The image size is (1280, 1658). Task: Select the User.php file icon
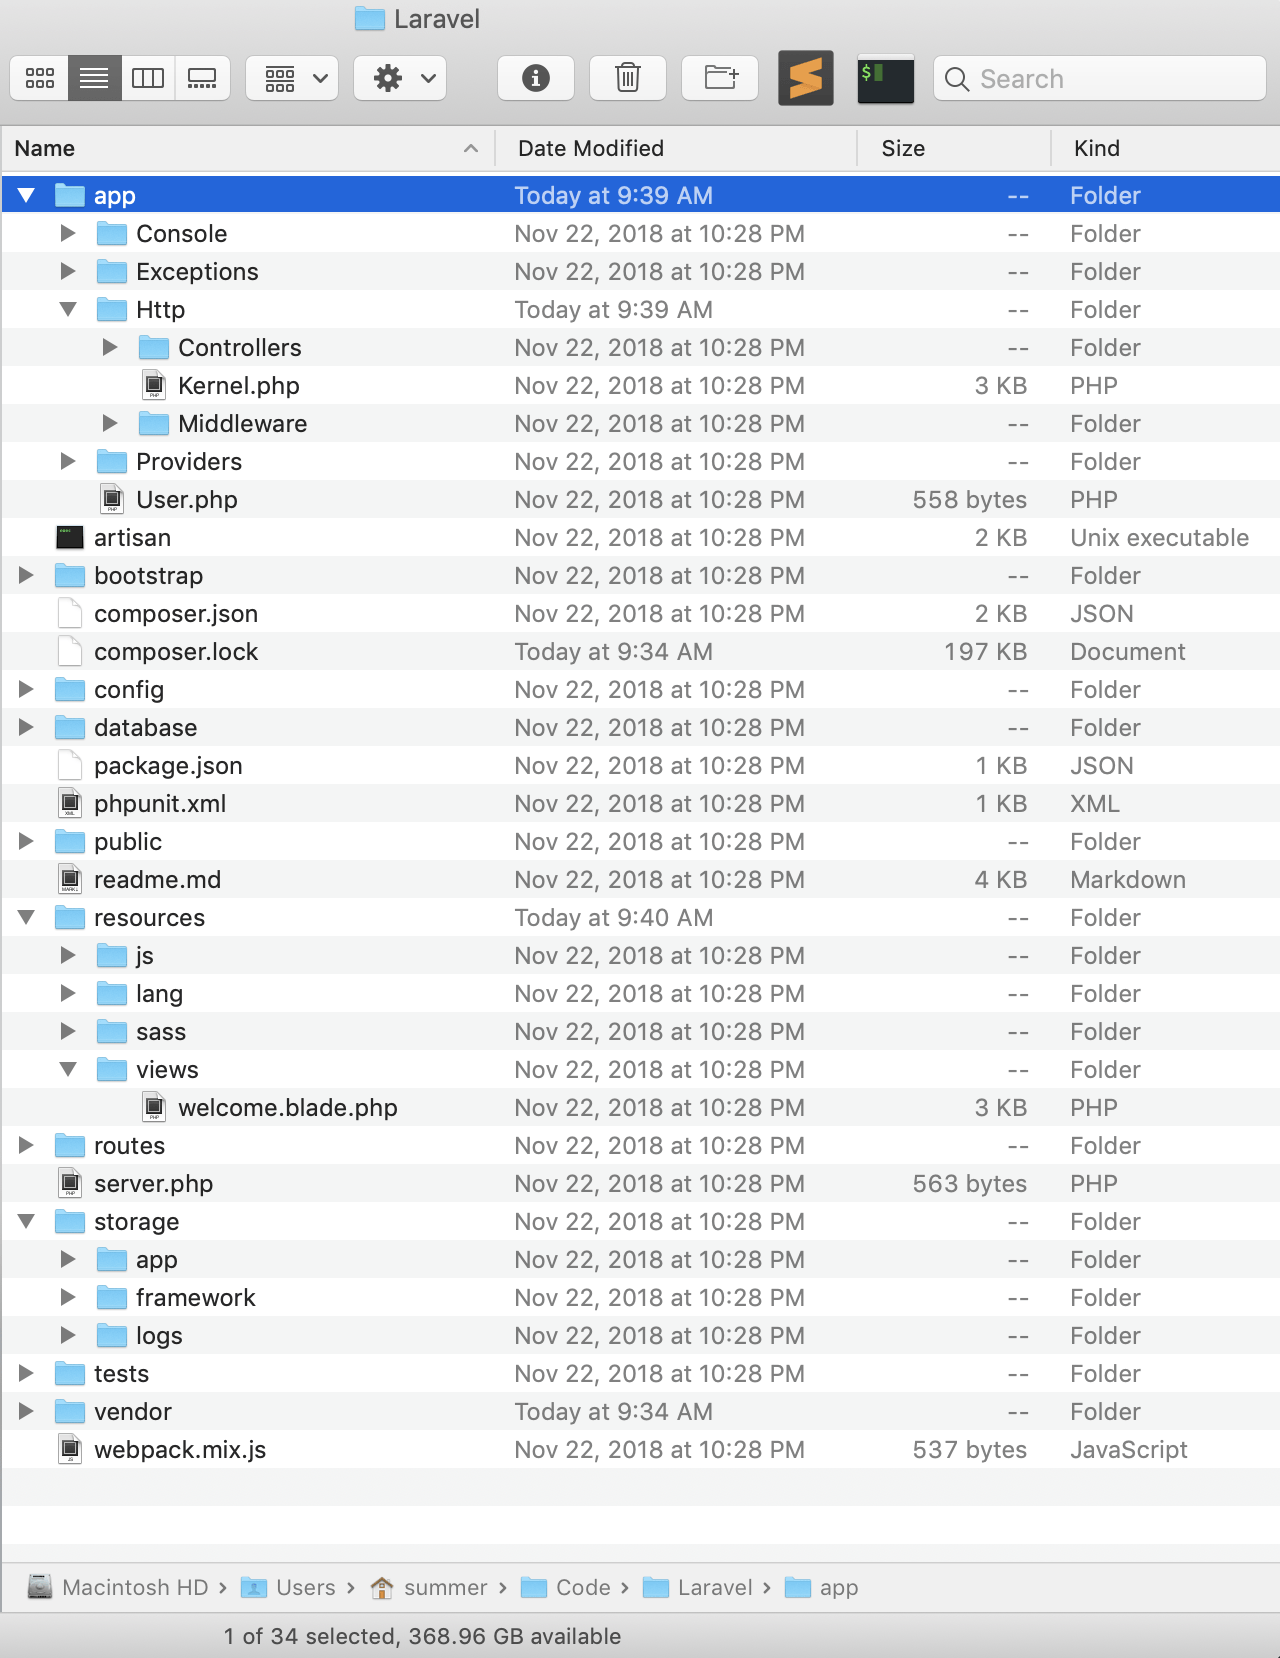coord(112,499)
